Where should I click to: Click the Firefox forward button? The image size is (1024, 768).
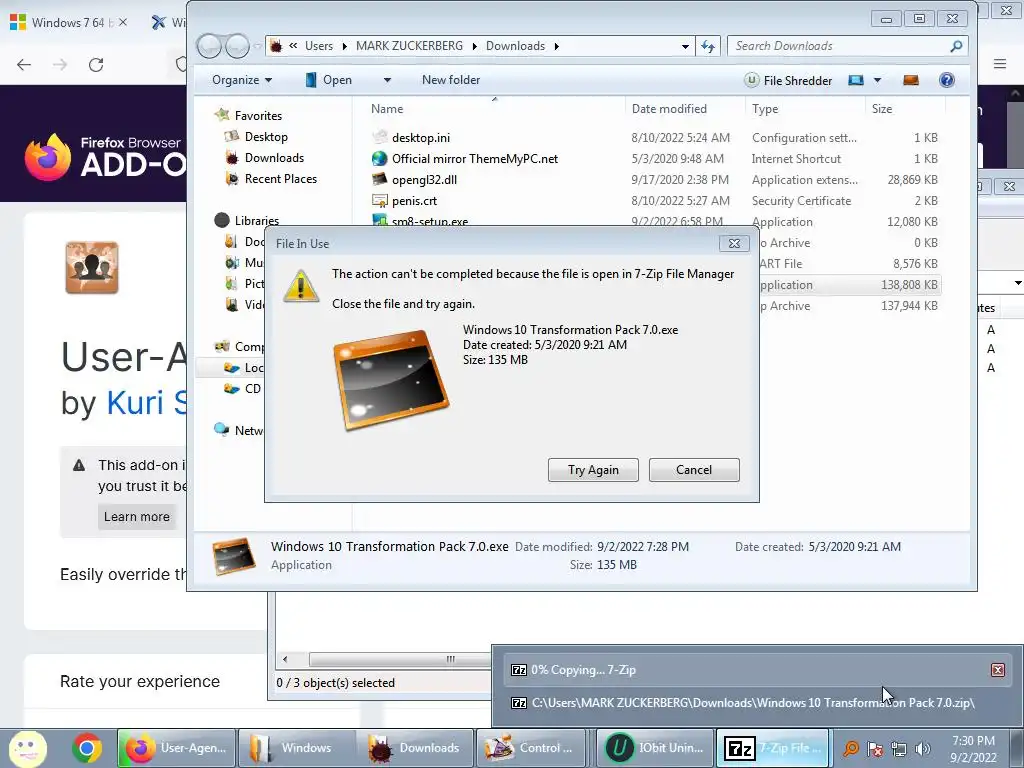60,65
